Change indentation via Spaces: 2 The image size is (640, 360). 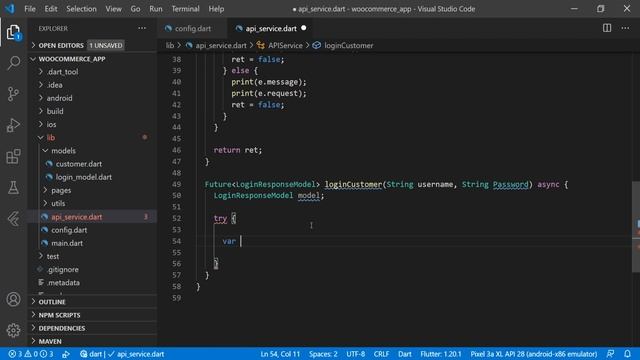click(x=323, y=354)
